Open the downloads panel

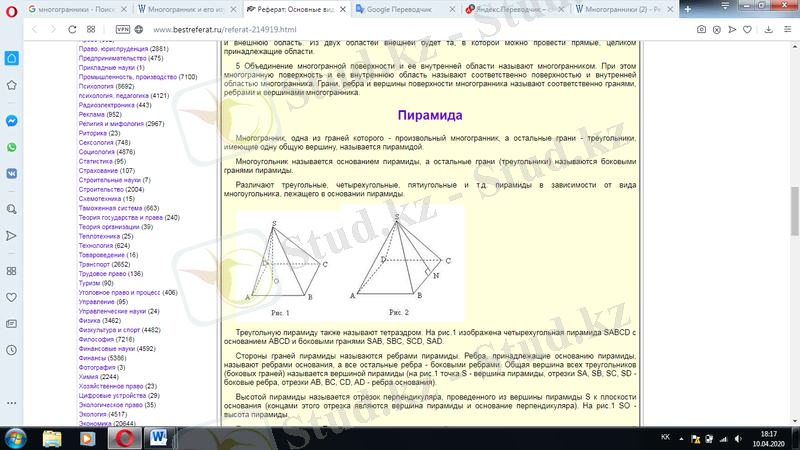tap(769, 30)
